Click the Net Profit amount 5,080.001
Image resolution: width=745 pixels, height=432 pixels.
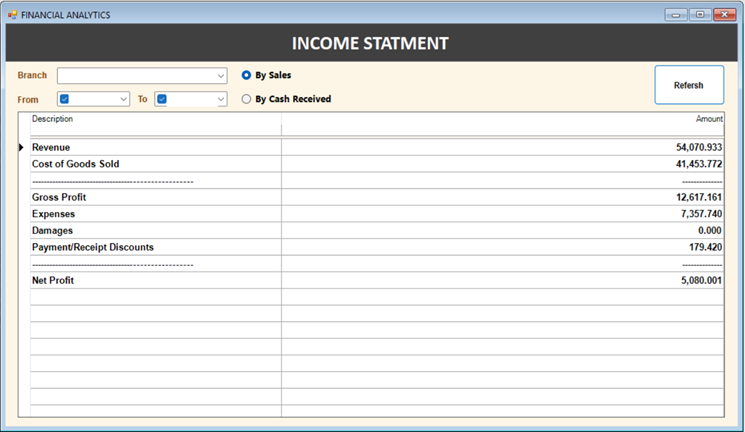pyautogui.click(x=701, y=280)
